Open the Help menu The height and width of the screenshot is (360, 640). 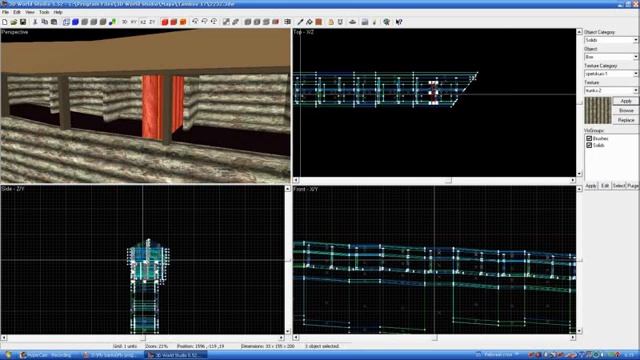(x=58, y=12)
